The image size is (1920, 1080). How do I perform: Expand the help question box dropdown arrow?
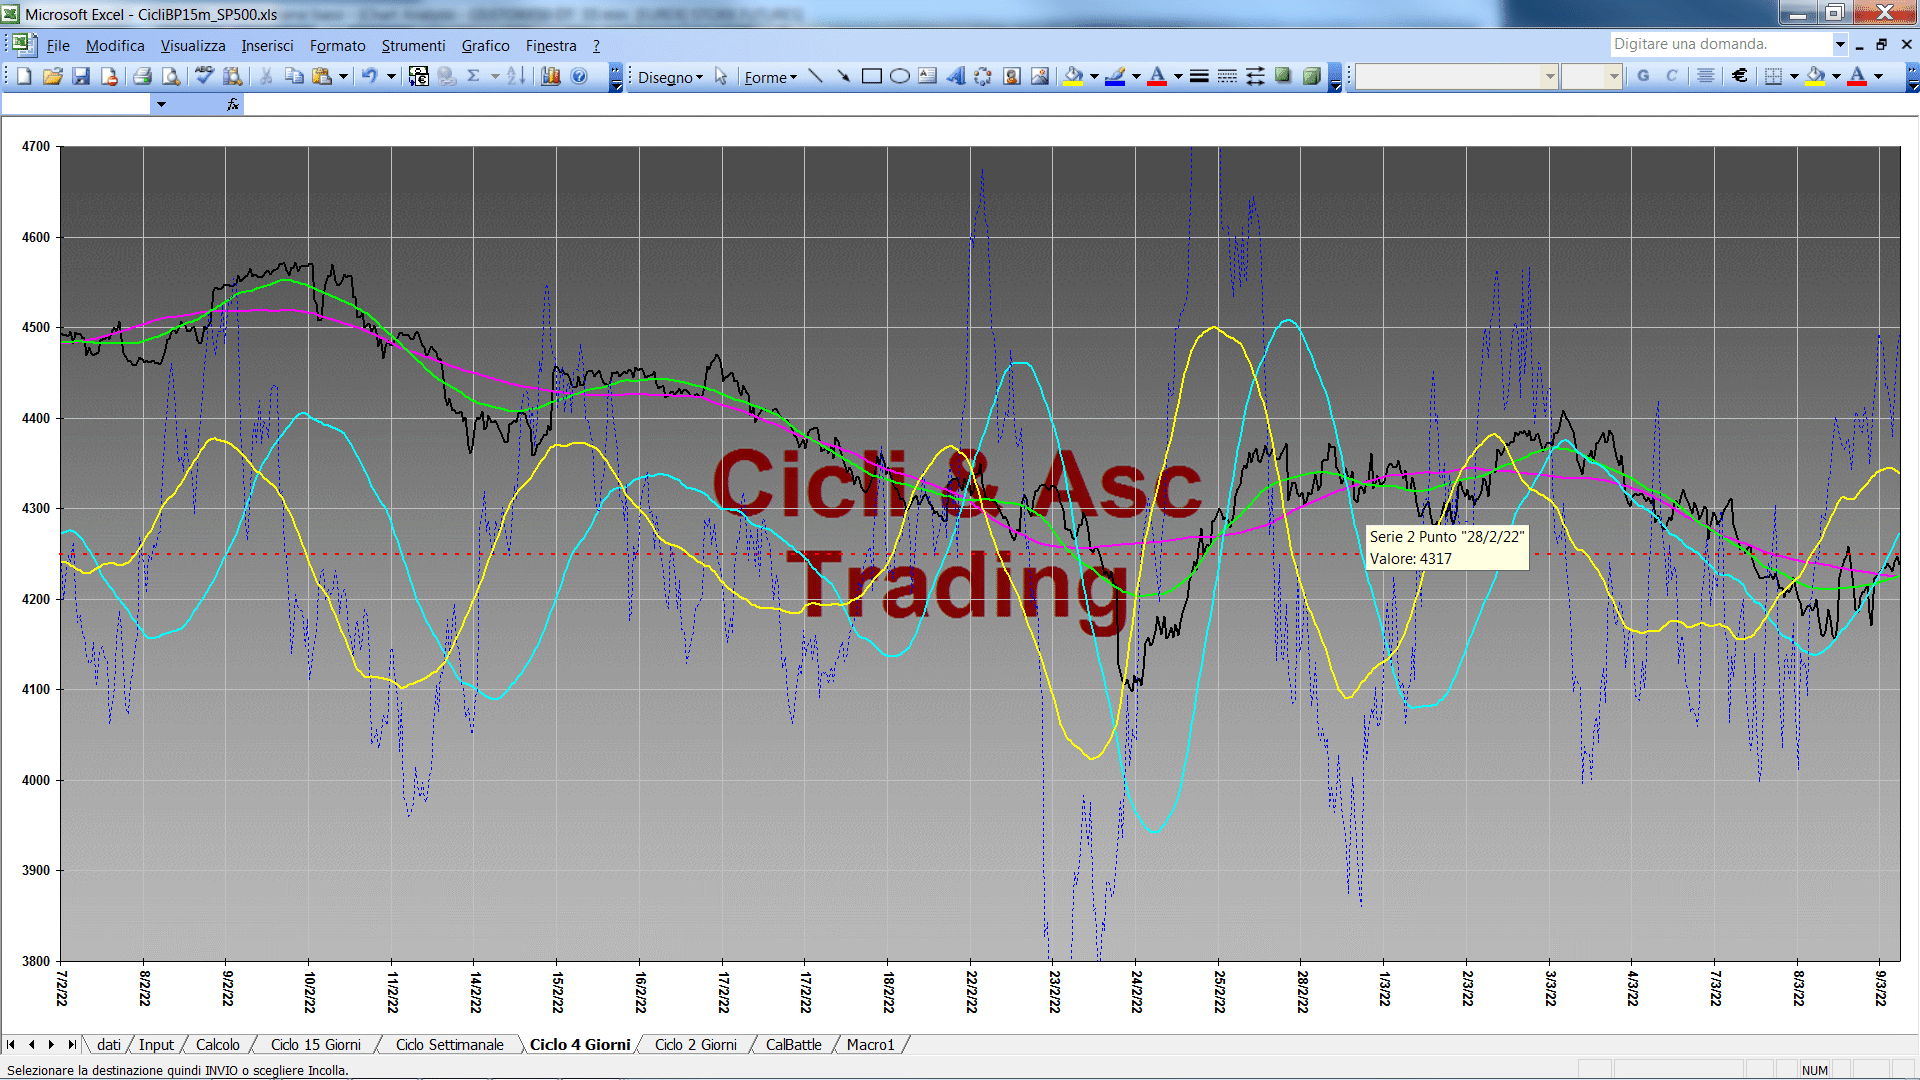point(1839,44)
